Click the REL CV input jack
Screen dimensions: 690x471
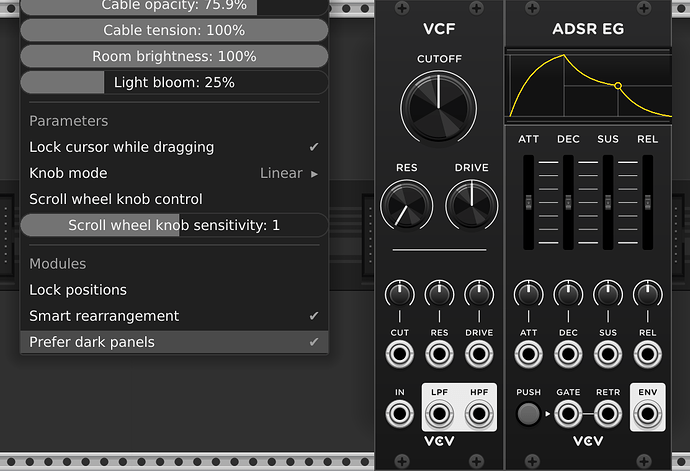[647, 354]
